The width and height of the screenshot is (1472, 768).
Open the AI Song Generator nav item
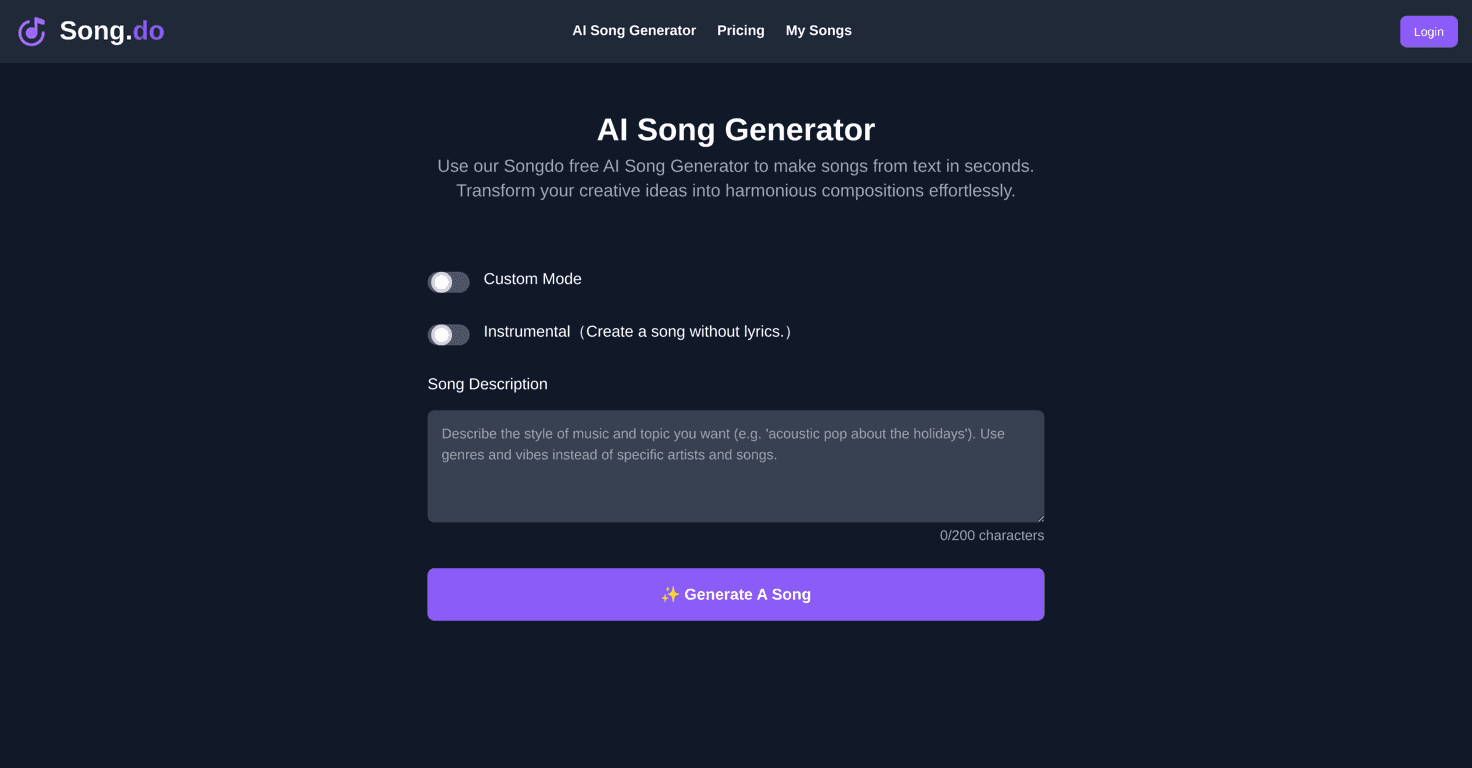634,30
